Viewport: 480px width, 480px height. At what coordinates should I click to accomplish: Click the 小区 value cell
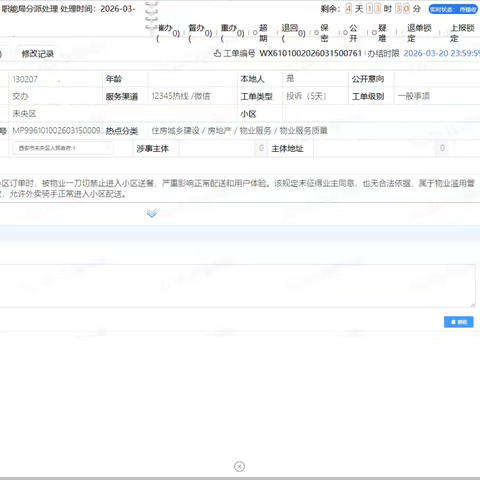pos(381,114)
